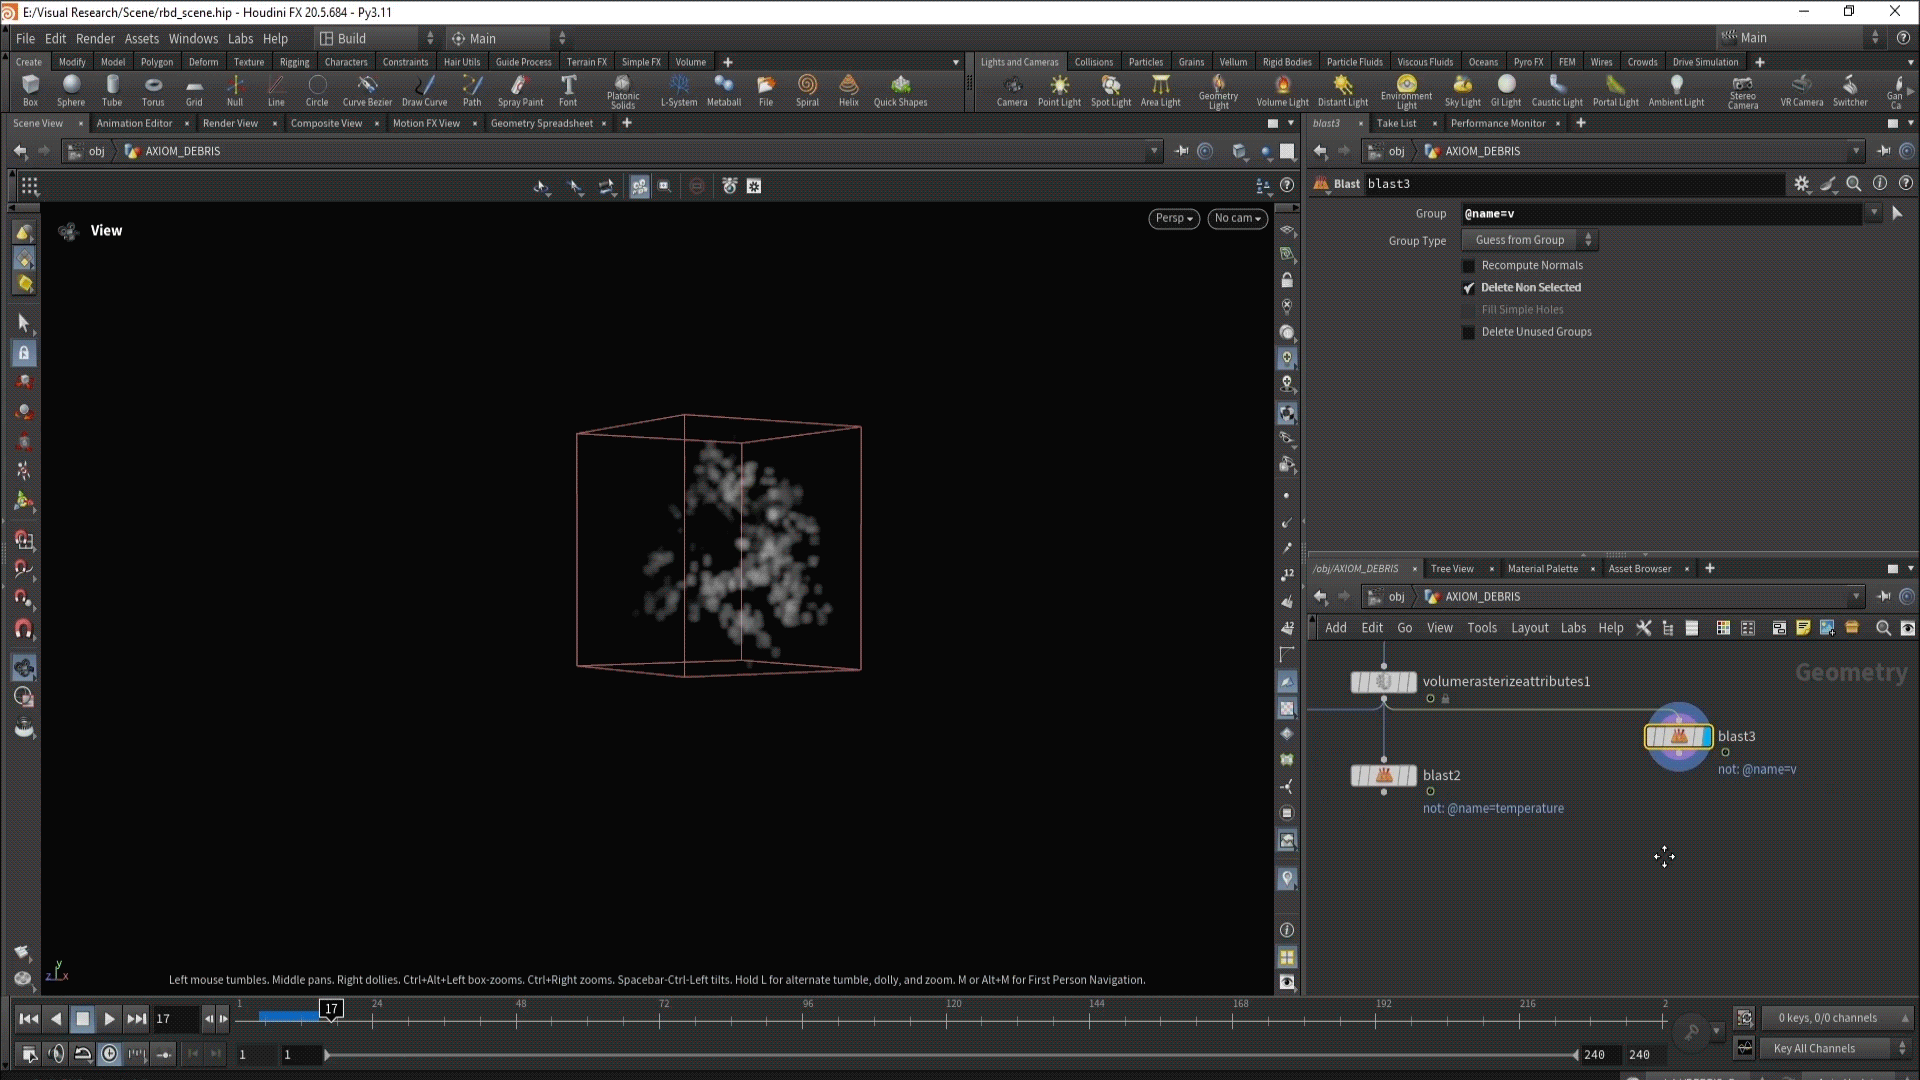The width and height of the screenshot is (1920, 1080).
Task: Expand the No cam camera menu
Action: (x=1237, y=218)
